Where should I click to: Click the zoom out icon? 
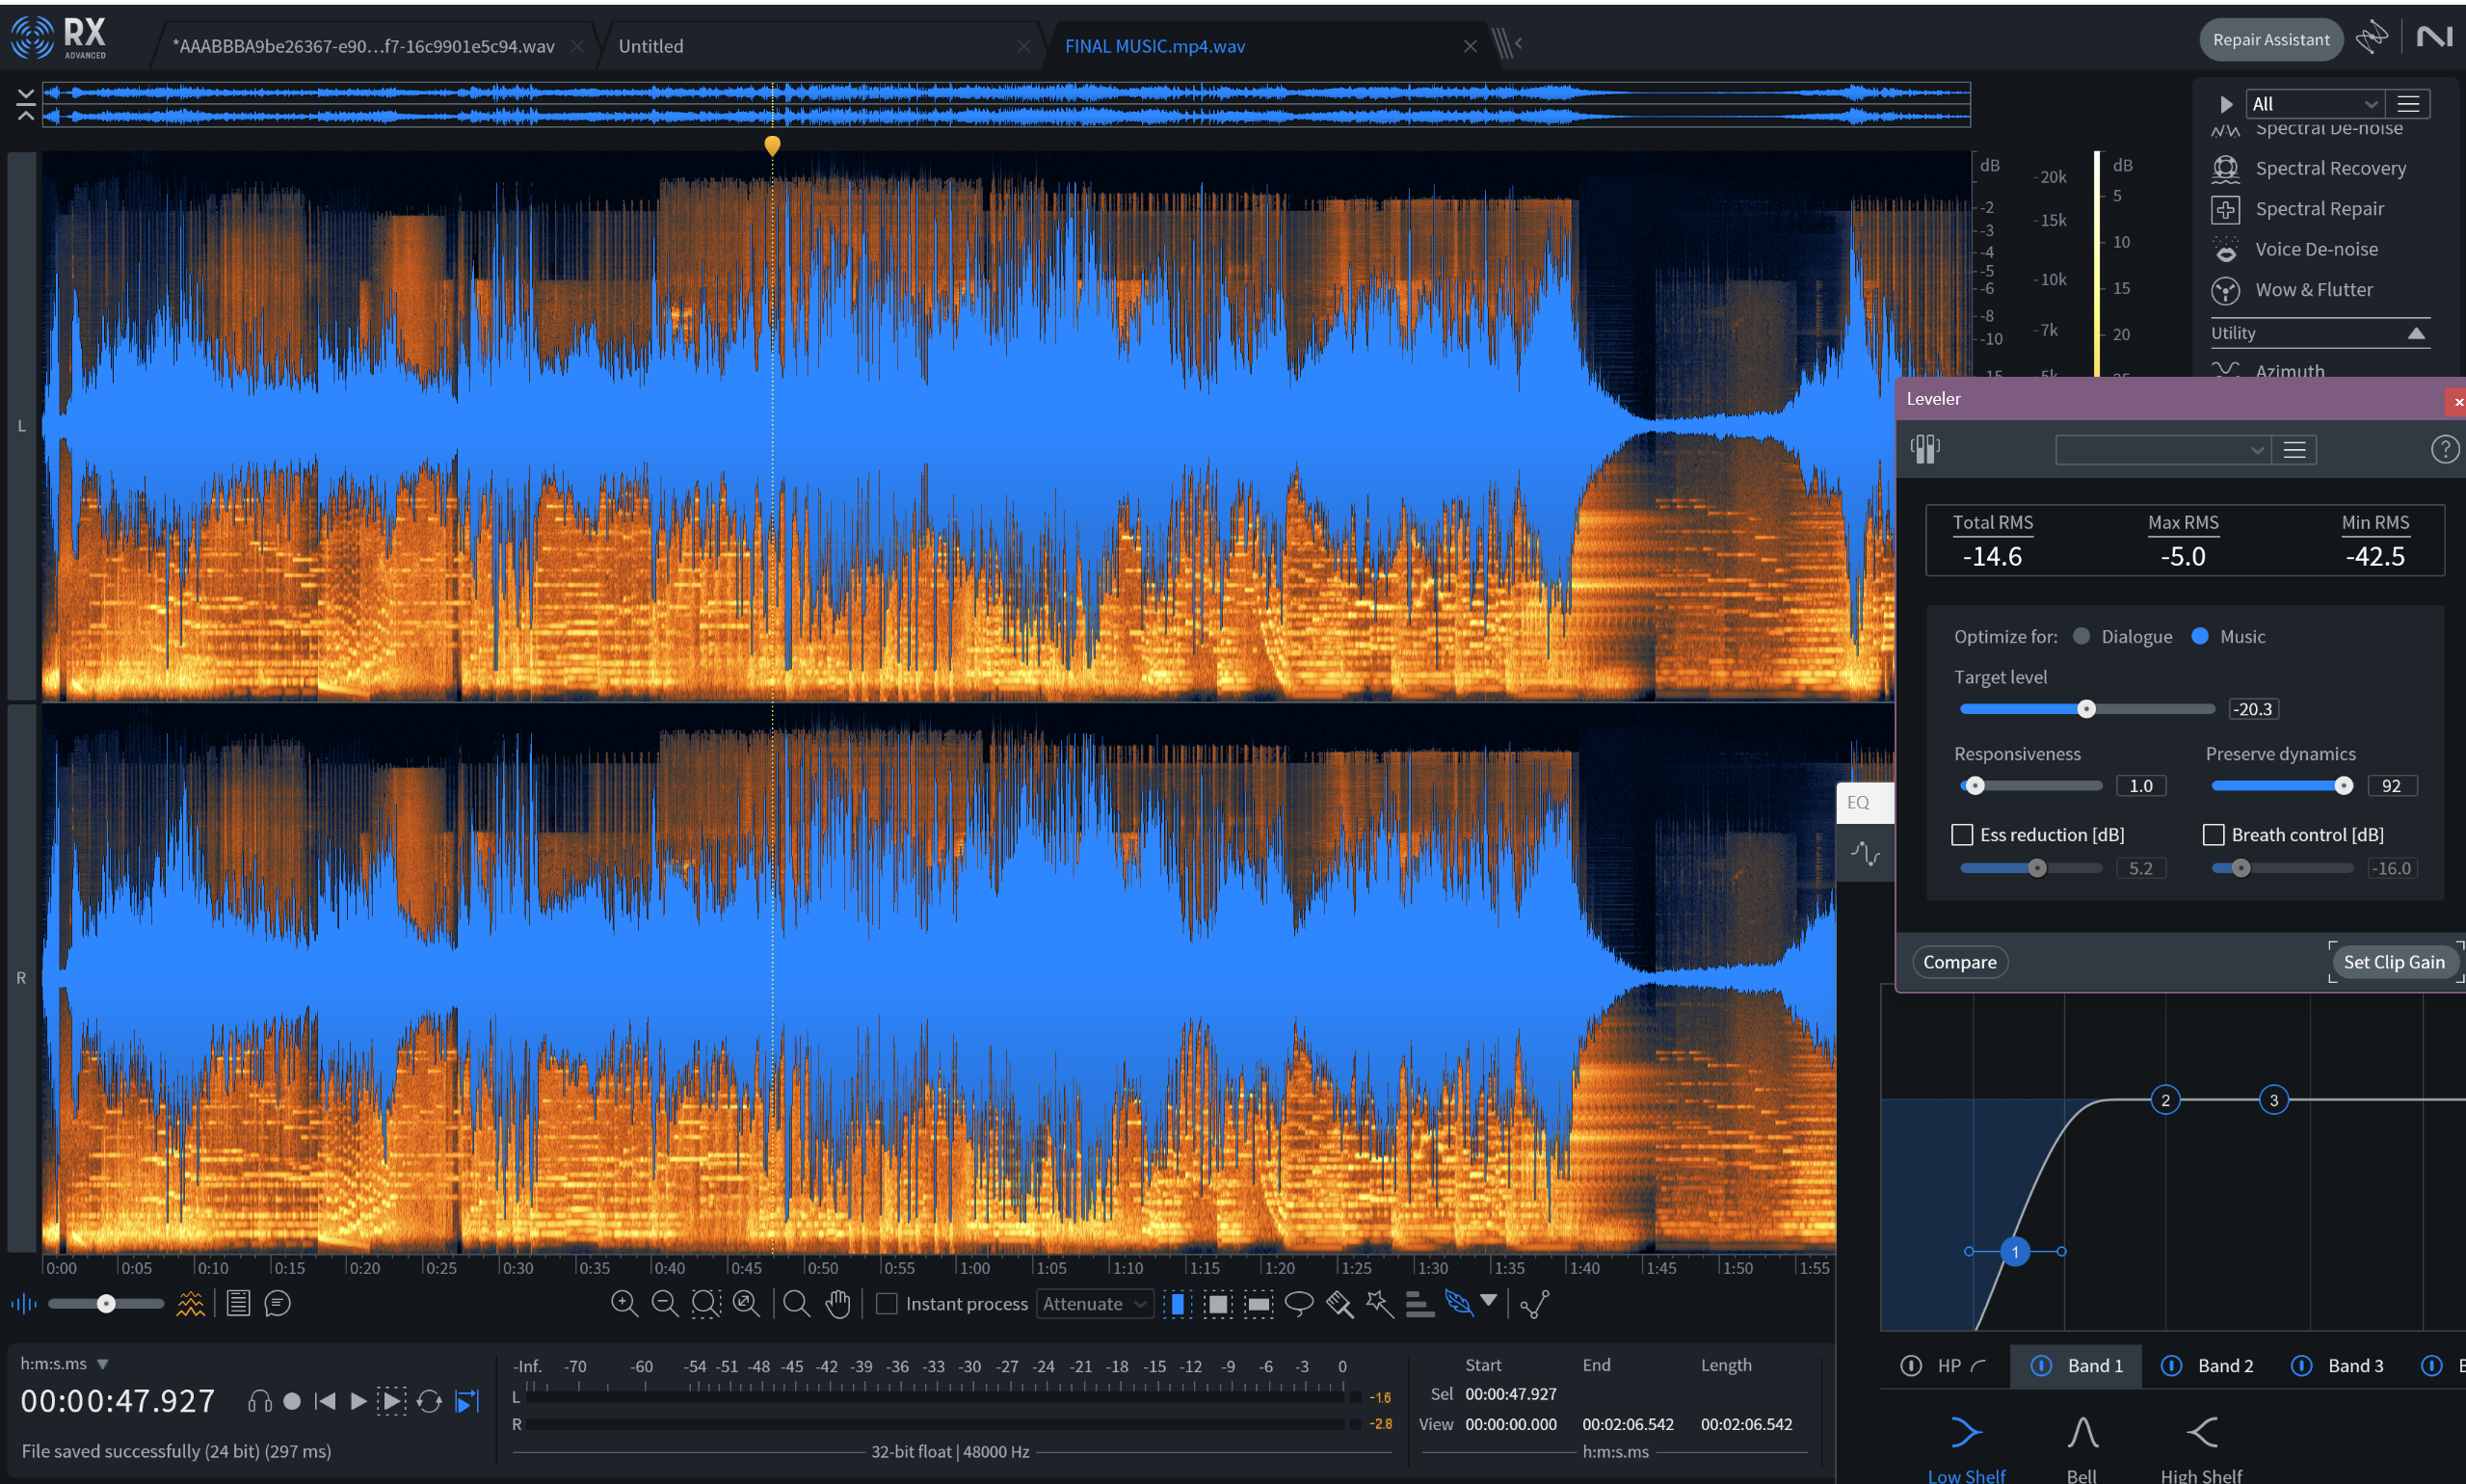click(x=664, y=1303)
